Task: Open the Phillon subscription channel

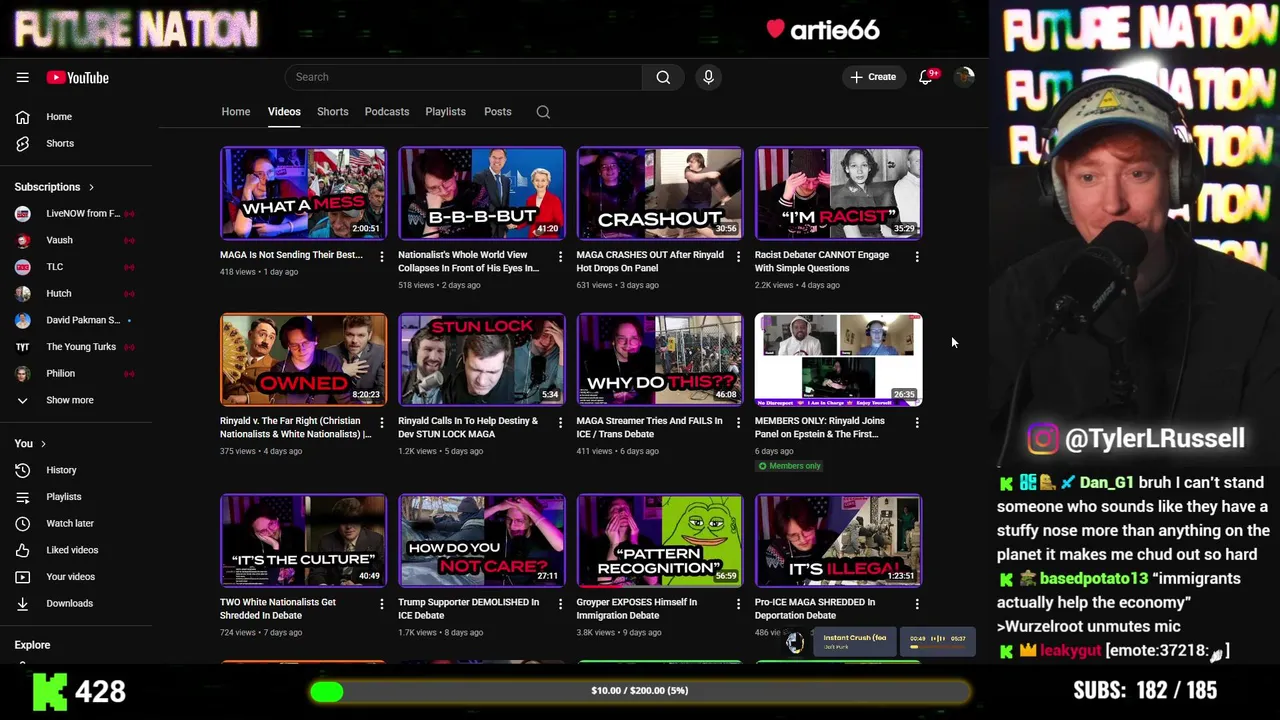Action: (76, 374)
